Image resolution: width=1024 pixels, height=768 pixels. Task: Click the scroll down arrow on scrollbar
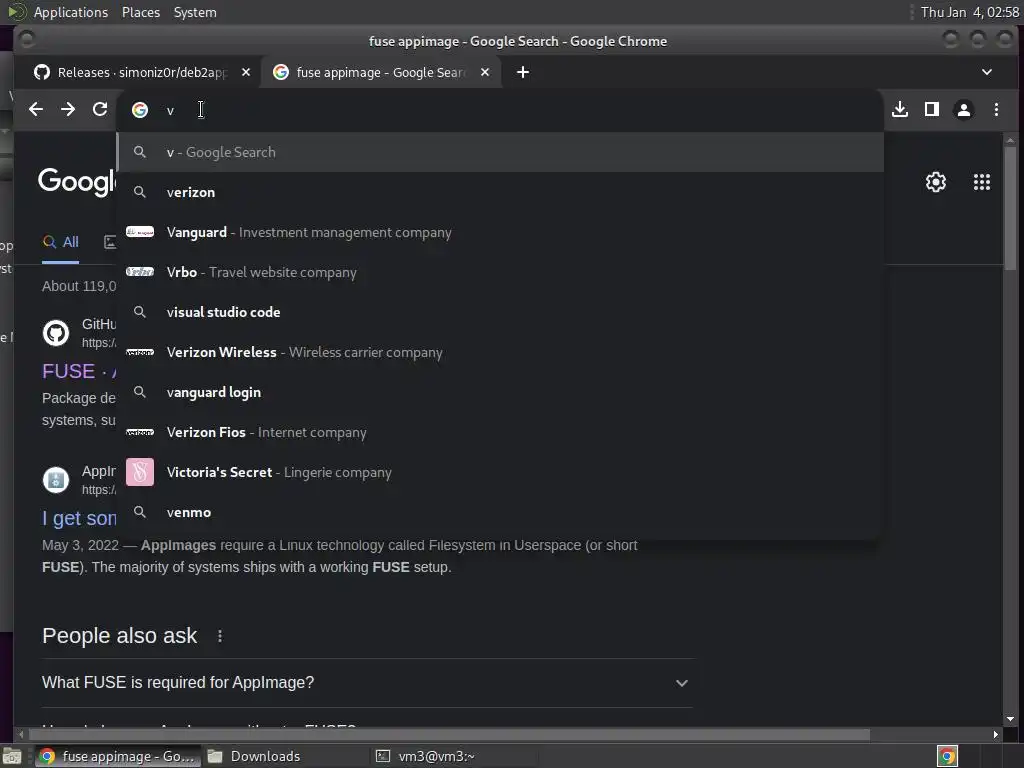point(1010,719)
